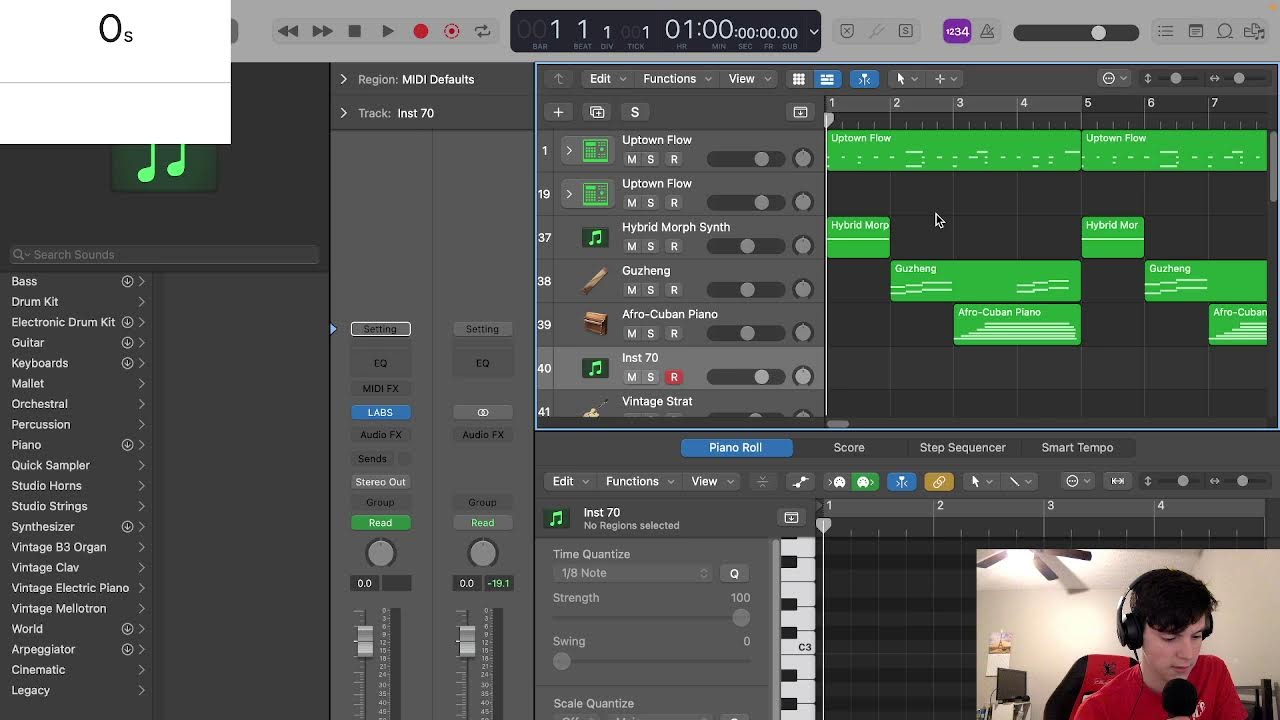
Task: Open the List Editors panel
Action: 1166,32
